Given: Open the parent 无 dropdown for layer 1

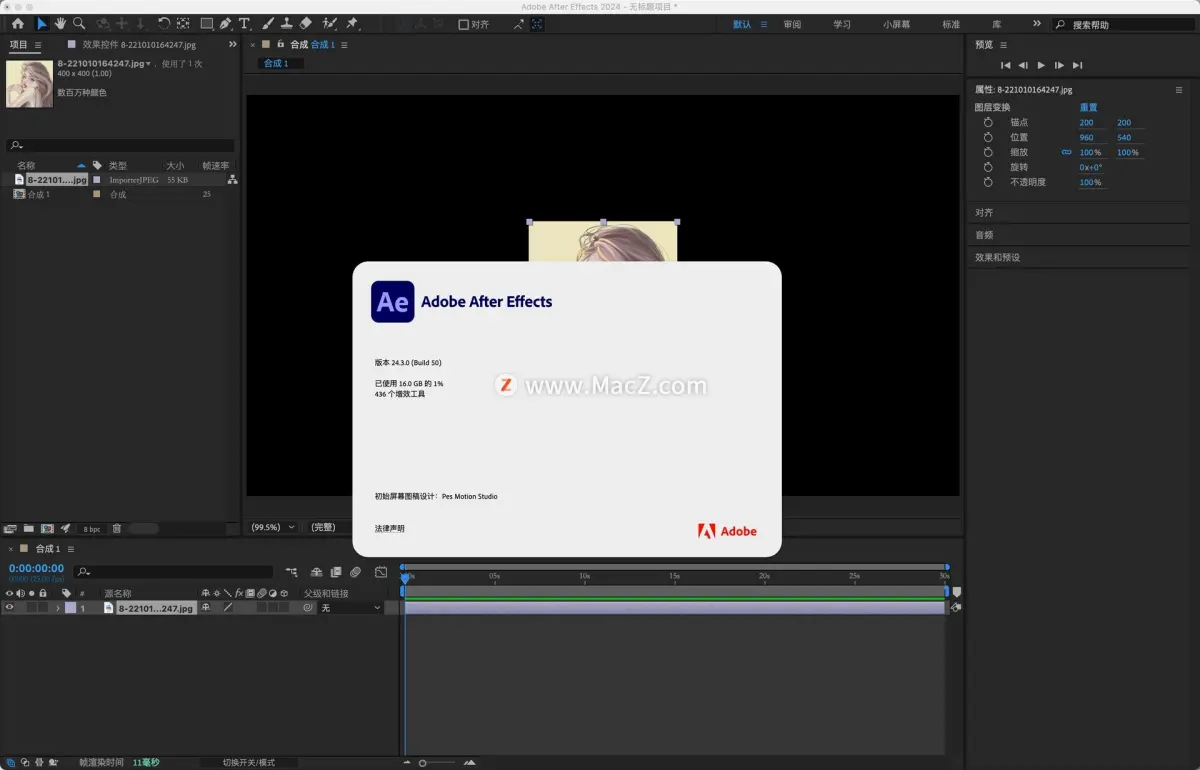Looking at the screenshot, I should pyautogui.click(x=350, y=607).
